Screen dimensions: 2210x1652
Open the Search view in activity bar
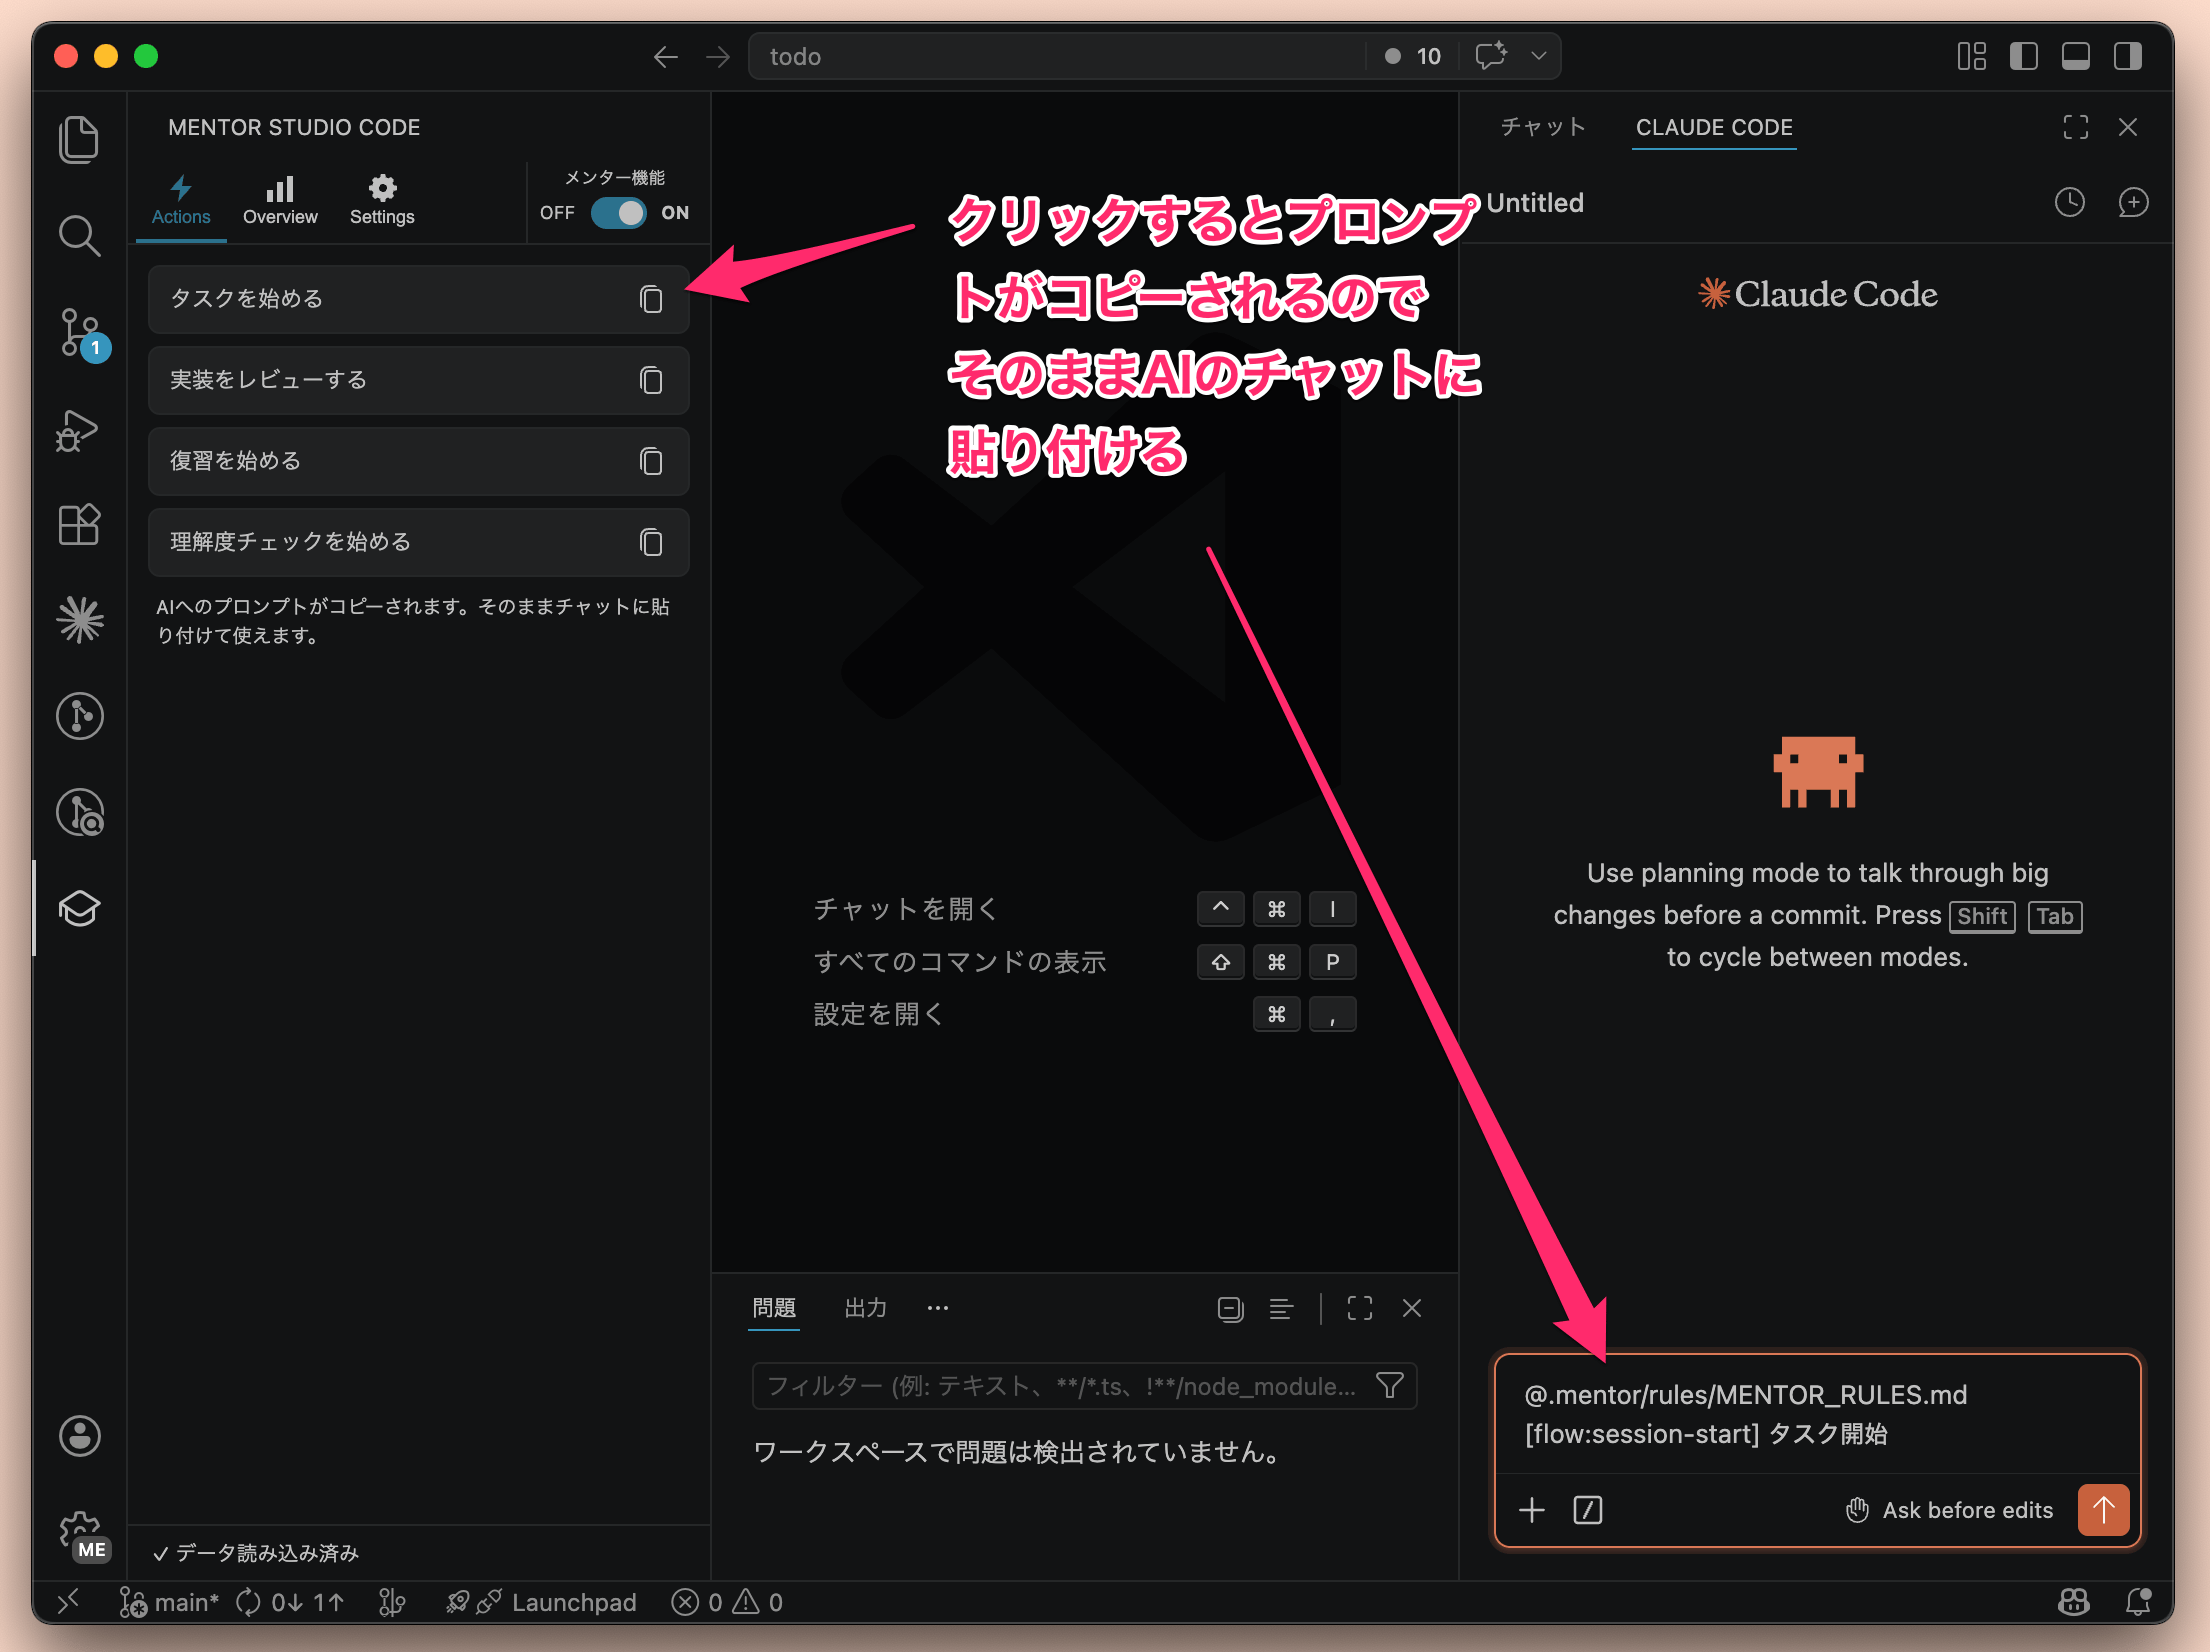pos(79,235)
